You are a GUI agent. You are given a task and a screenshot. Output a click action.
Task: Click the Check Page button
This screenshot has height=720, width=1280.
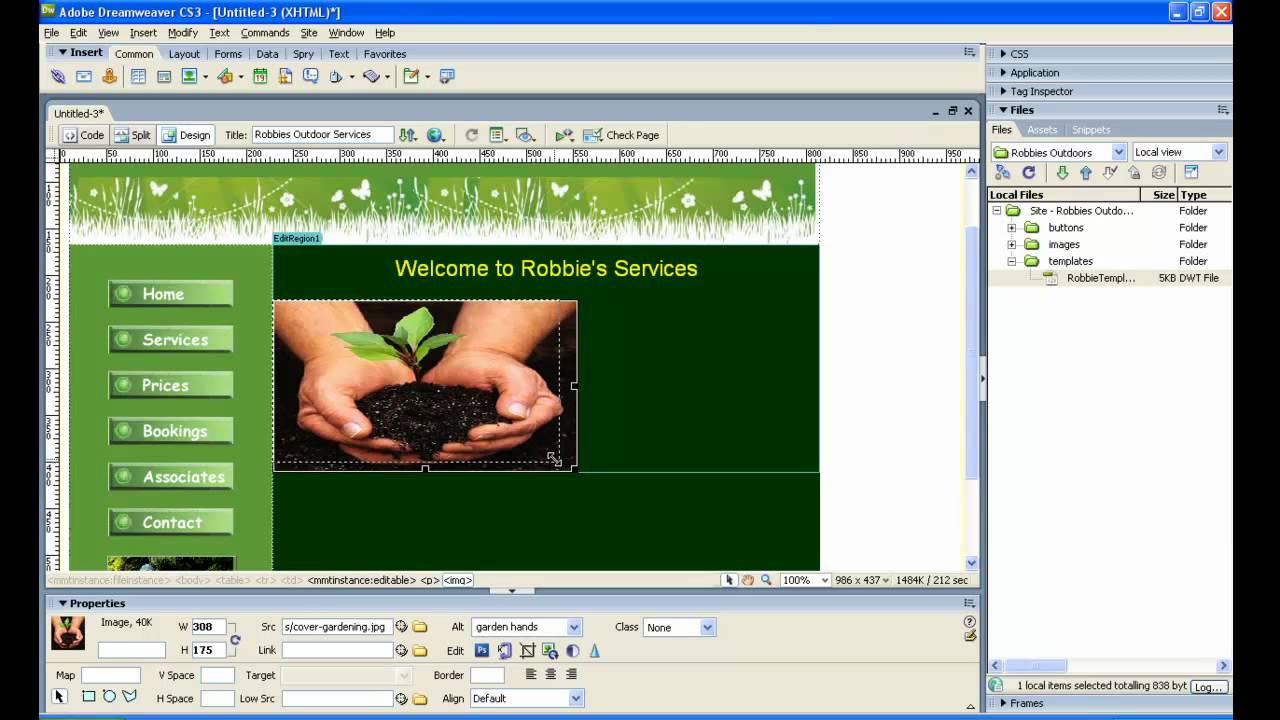pos(621,134)
